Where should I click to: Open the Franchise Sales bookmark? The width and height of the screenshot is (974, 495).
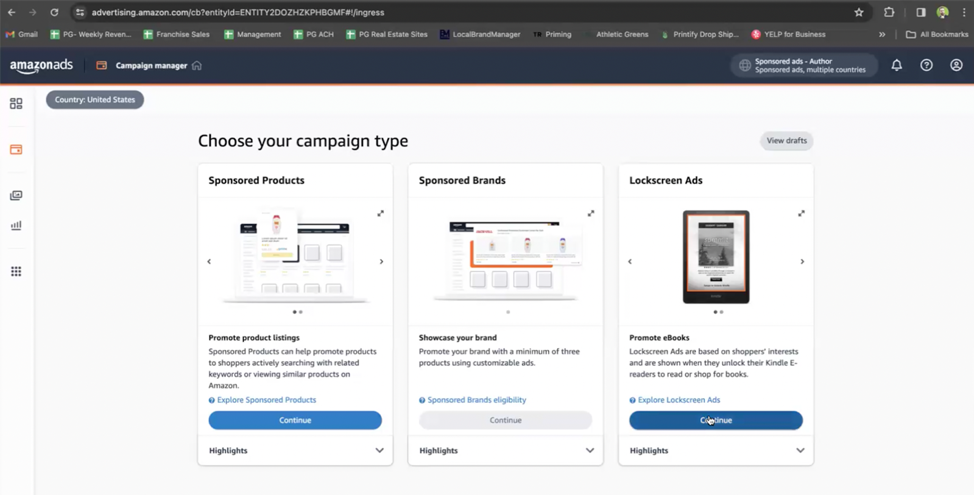(176, 34)
